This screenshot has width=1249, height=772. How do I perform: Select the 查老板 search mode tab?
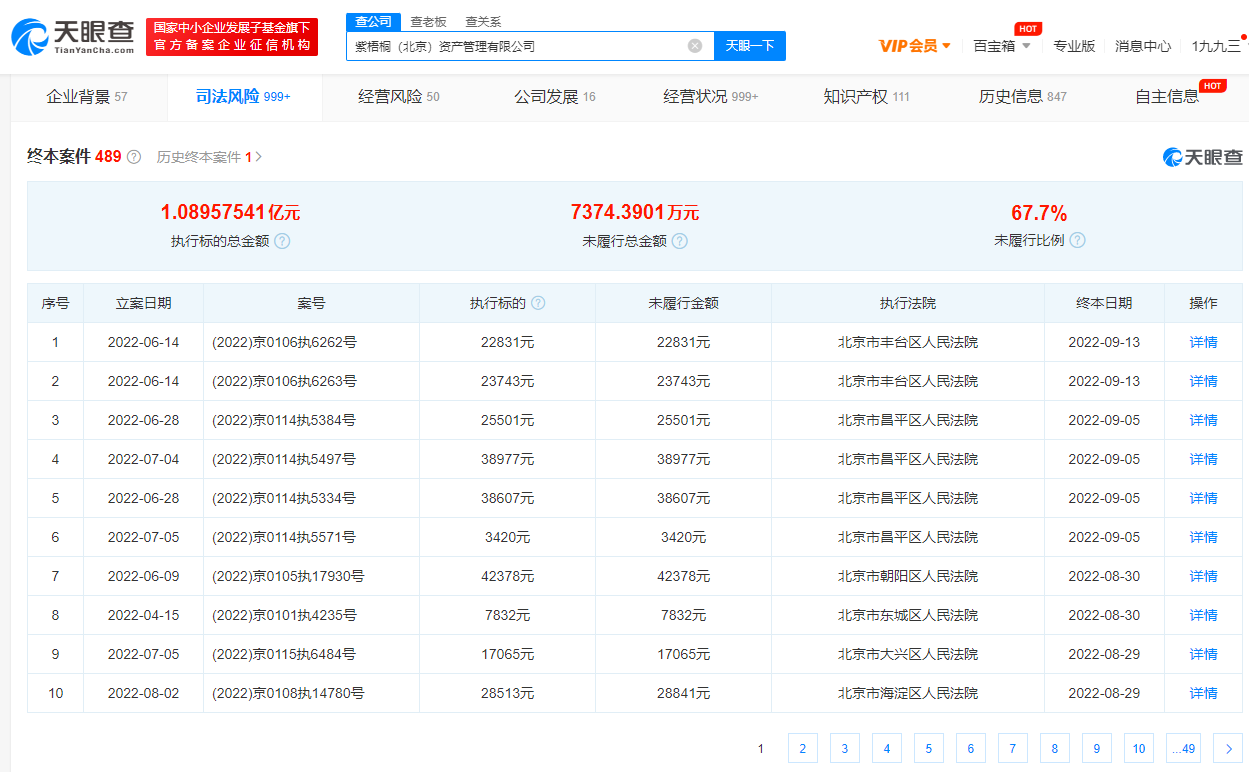(428, 21)
